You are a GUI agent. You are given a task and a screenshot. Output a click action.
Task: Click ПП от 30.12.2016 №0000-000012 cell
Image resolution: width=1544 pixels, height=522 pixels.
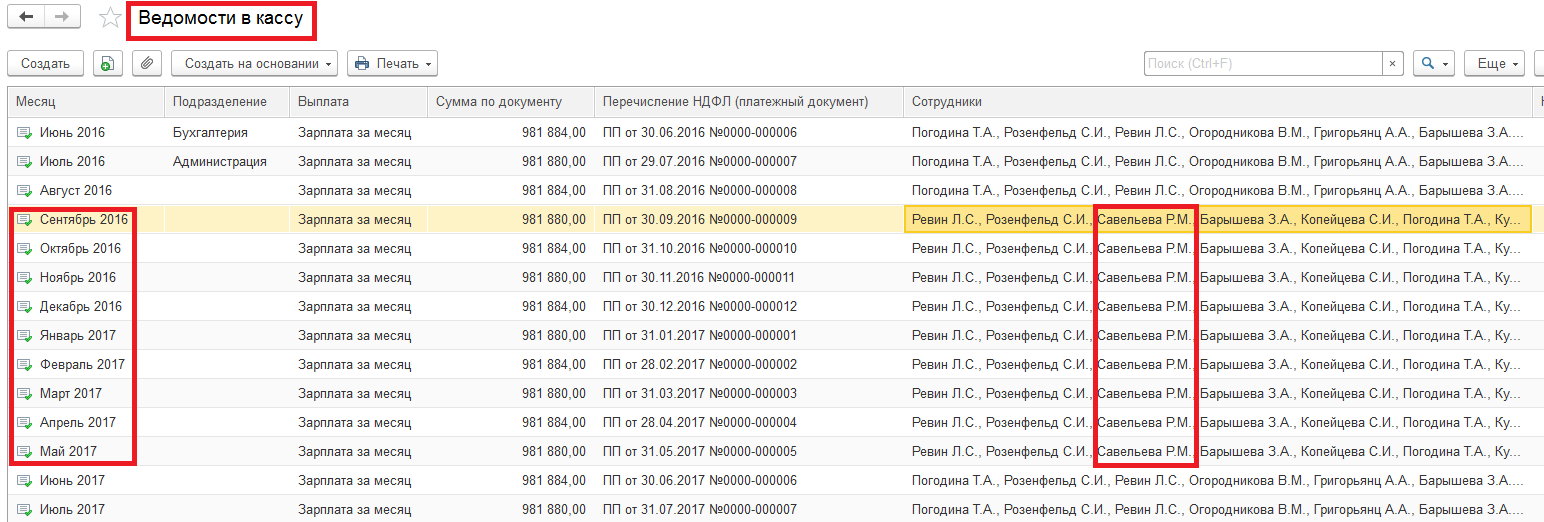(x=749, y=306)
